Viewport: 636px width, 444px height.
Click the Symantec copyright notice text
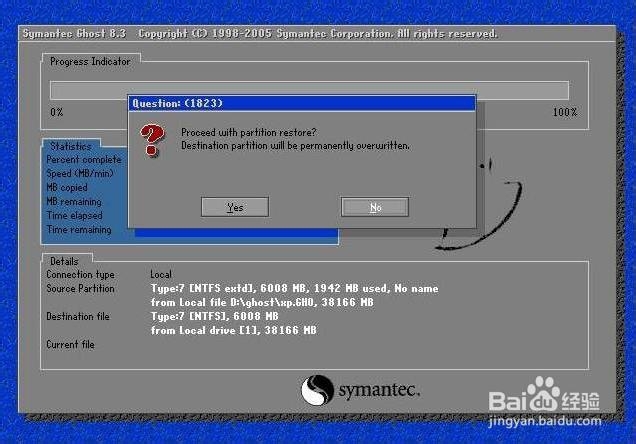tap(318, 34)
